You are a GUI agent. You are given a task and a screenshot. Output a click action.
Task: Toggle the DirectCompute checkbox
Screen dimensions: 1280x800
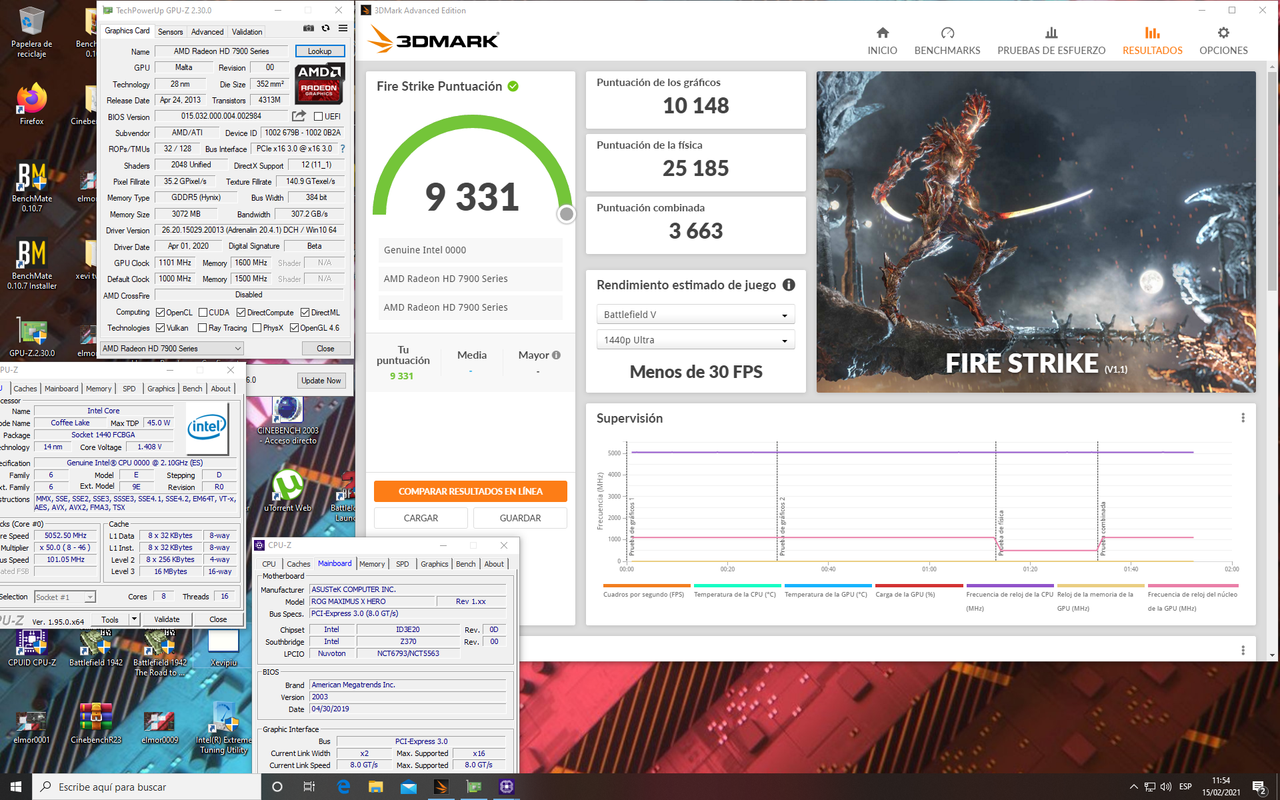coord(243,312)
